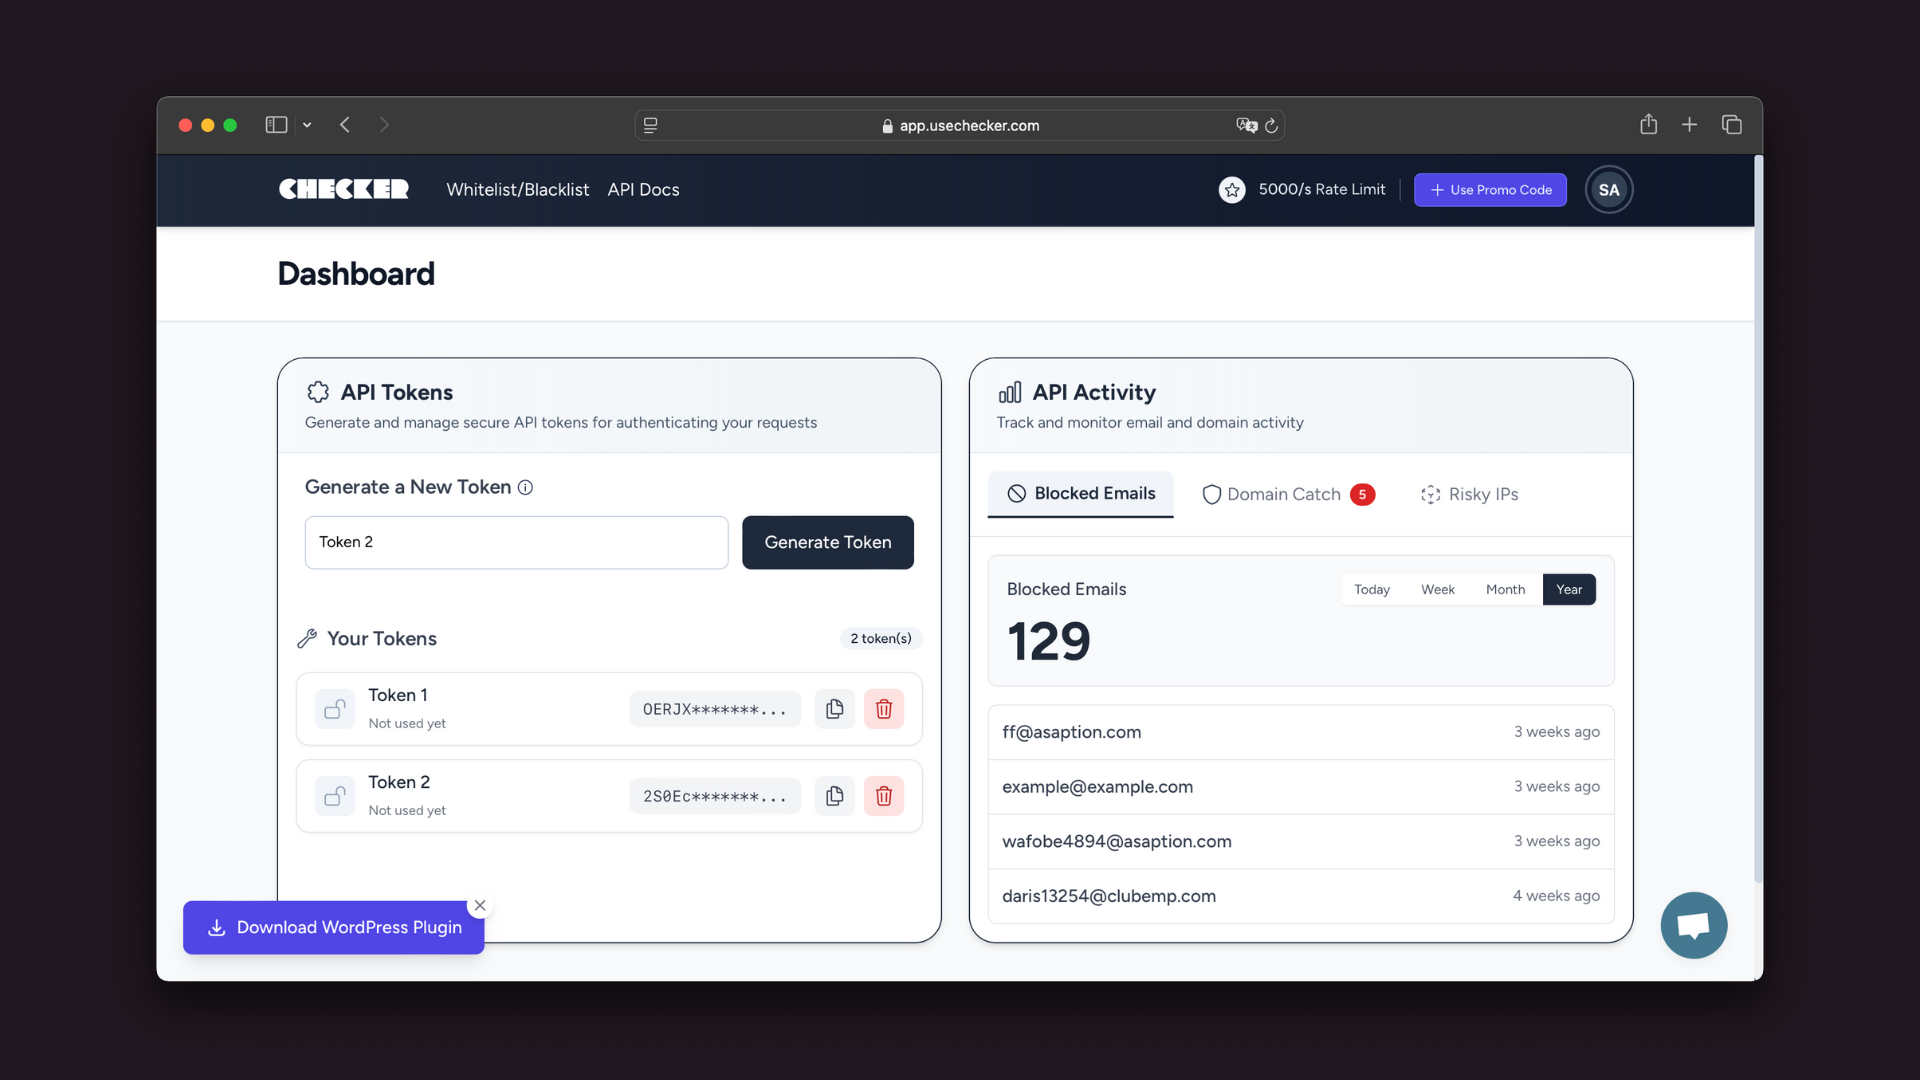This screenshot has width=1920, height=1080.
Task: Copy the Token 2 API key
Action: 834,796
